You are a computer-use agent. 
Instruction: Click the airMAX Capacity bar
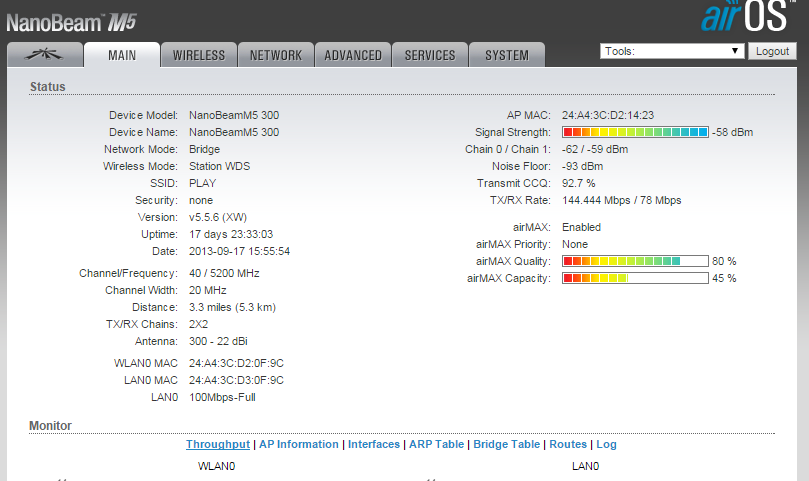[x=635, y=278]
